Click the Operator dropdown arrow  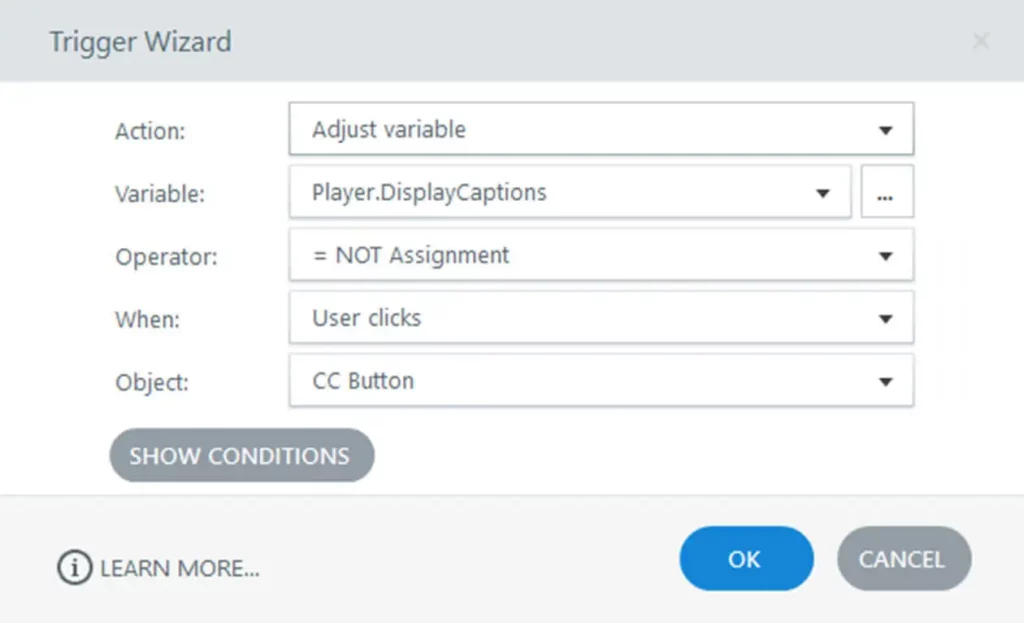click(x=885, y=256)
